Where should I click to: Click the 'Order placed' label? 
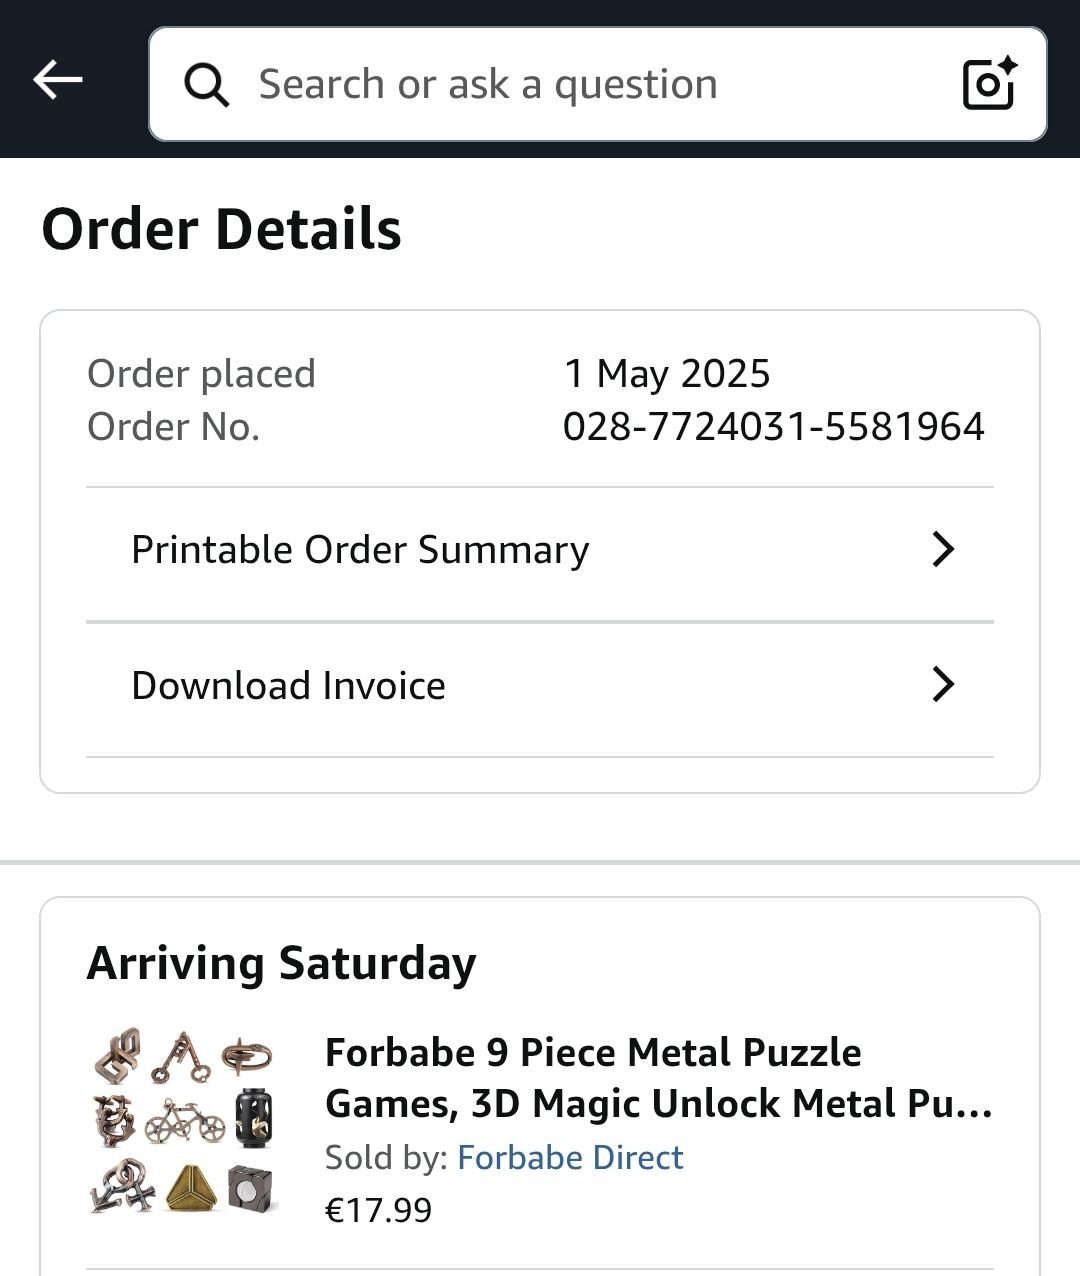pos(201,374)
